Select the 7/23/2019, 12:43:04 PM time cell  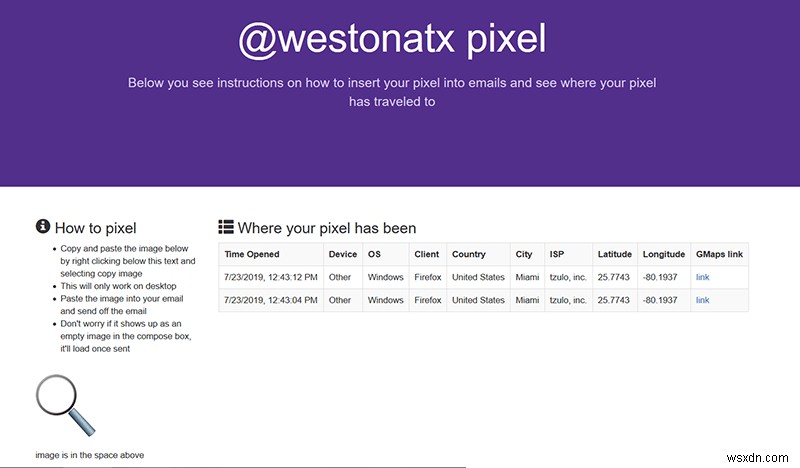[x=271, y=300]
